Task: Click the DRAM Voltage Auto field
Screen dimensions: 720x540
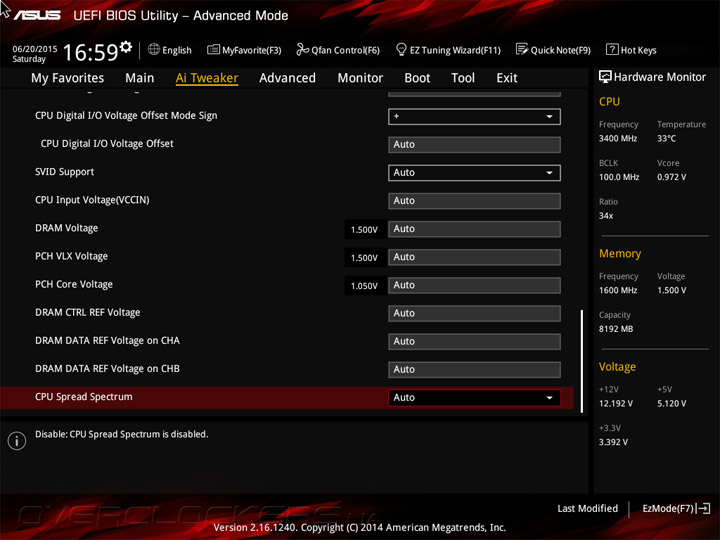Action: tap(474, 229)
